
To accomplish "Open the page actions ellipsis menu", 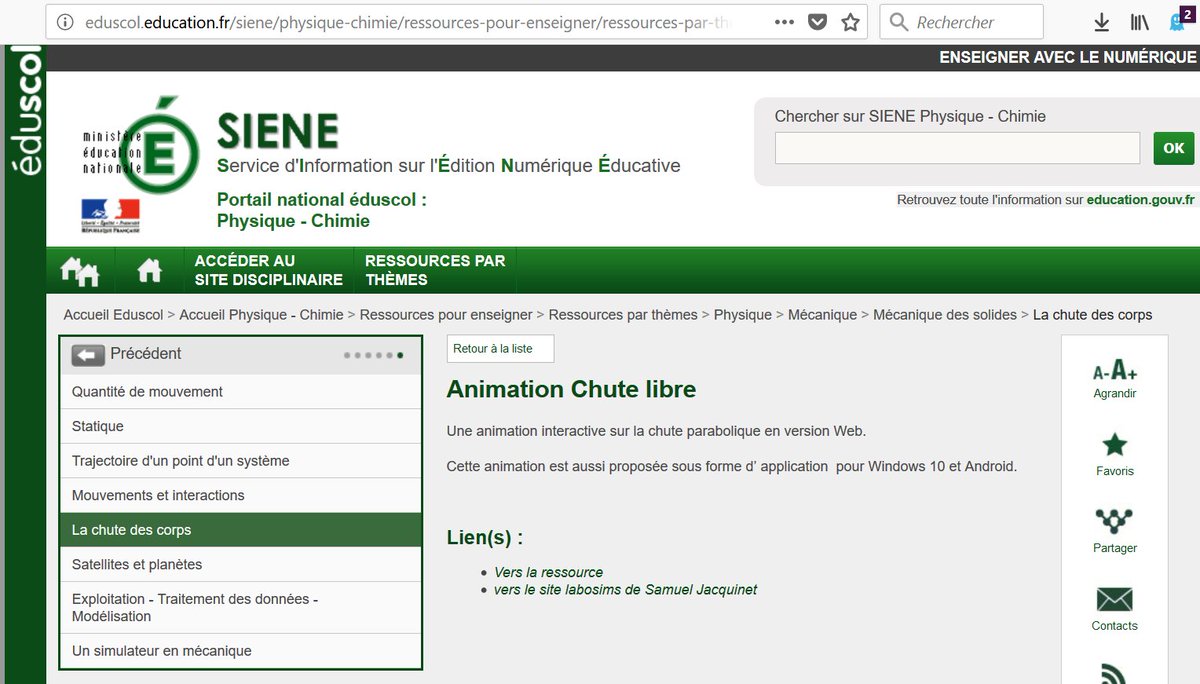I will click(x=784, y=20).
